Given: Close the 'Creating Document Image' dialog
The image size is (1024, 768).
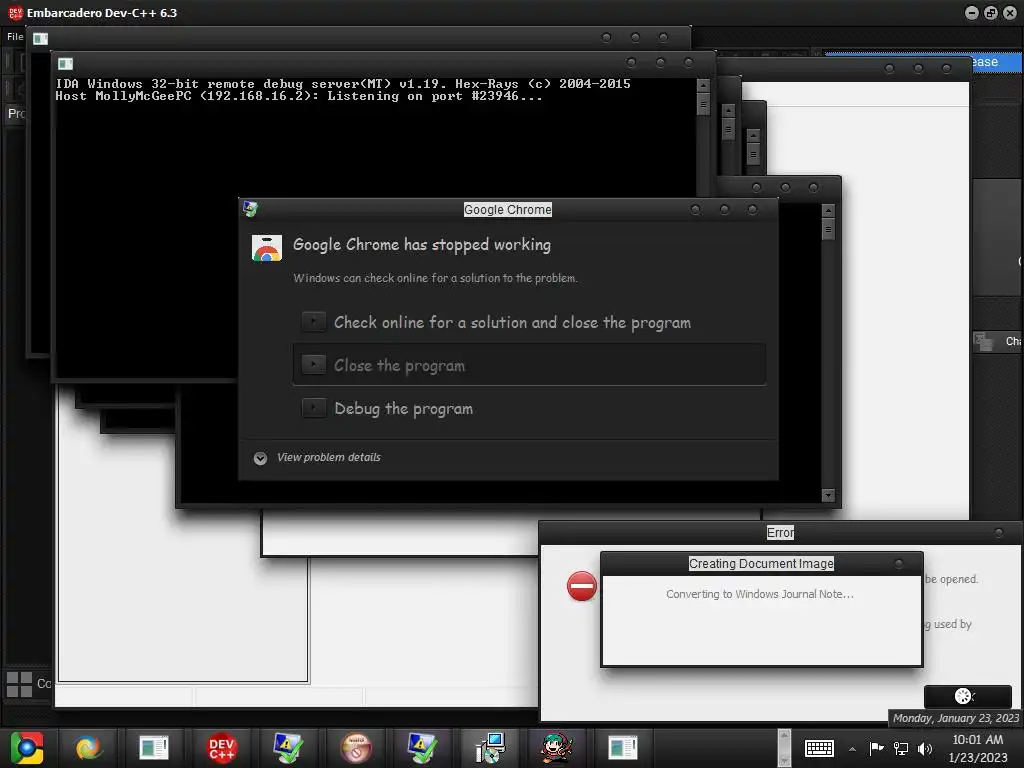Looking at the screenshot, I should coord(899,563).
